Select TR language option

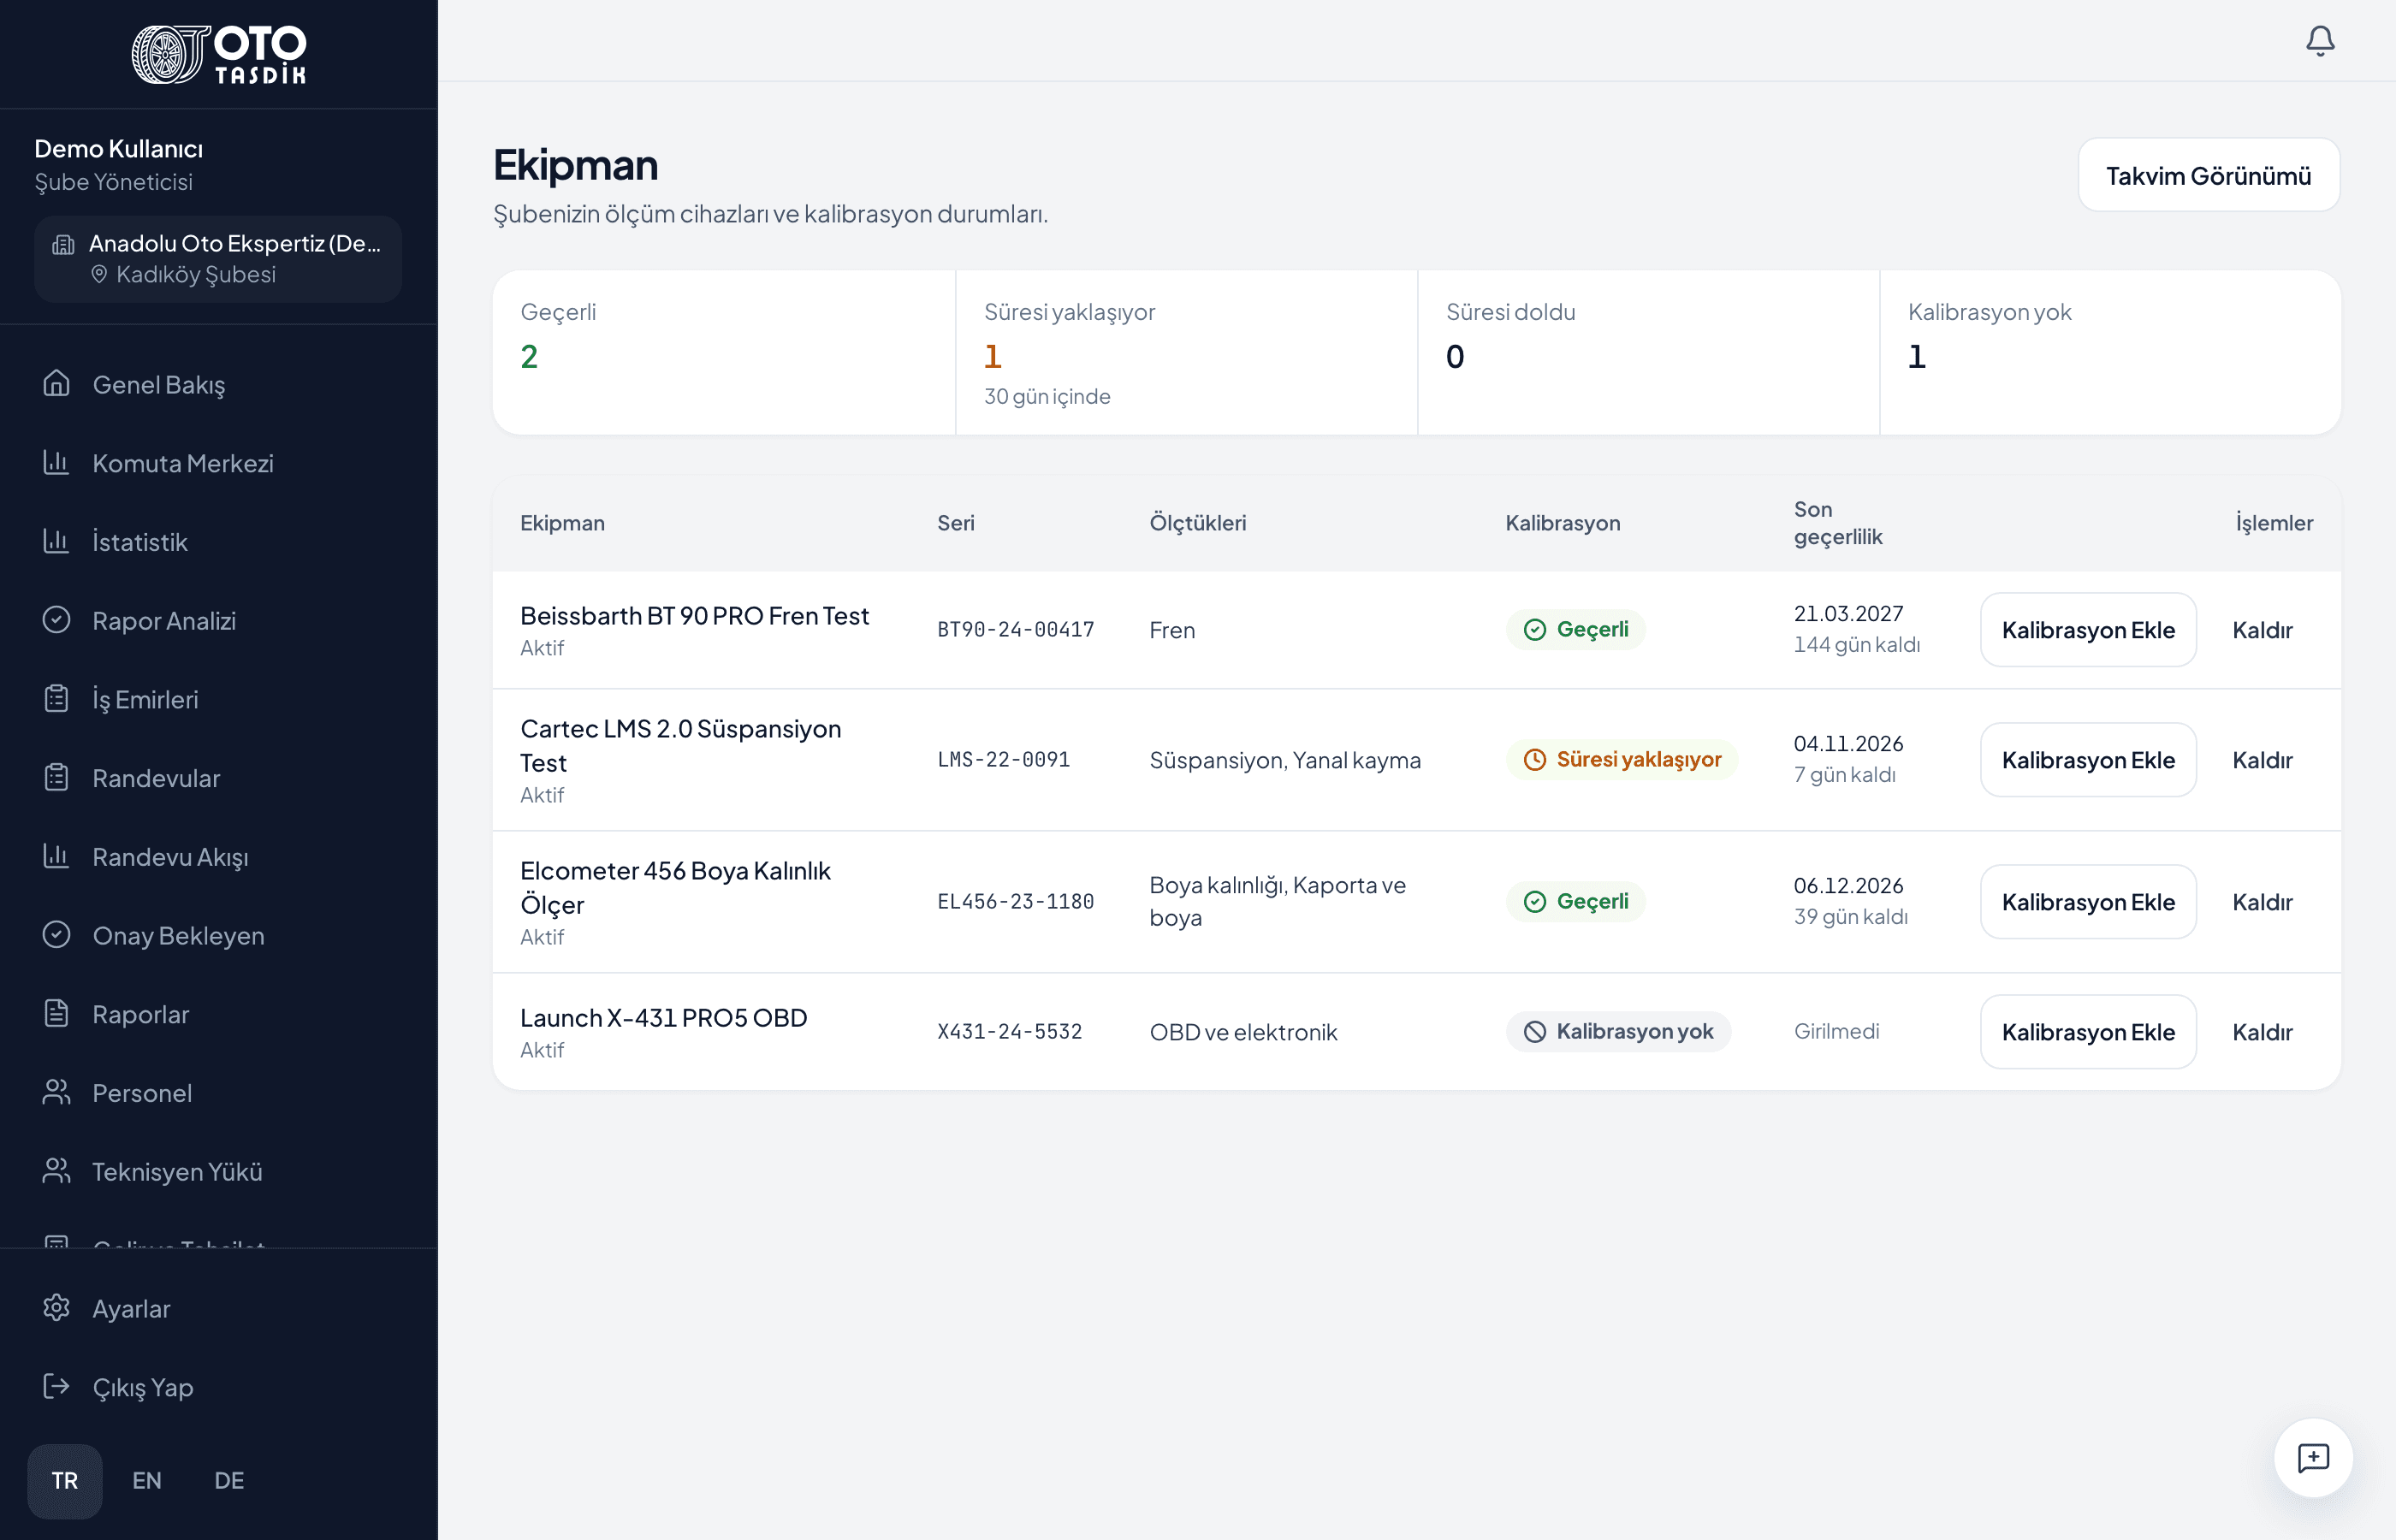click(x=65, y=1481)
